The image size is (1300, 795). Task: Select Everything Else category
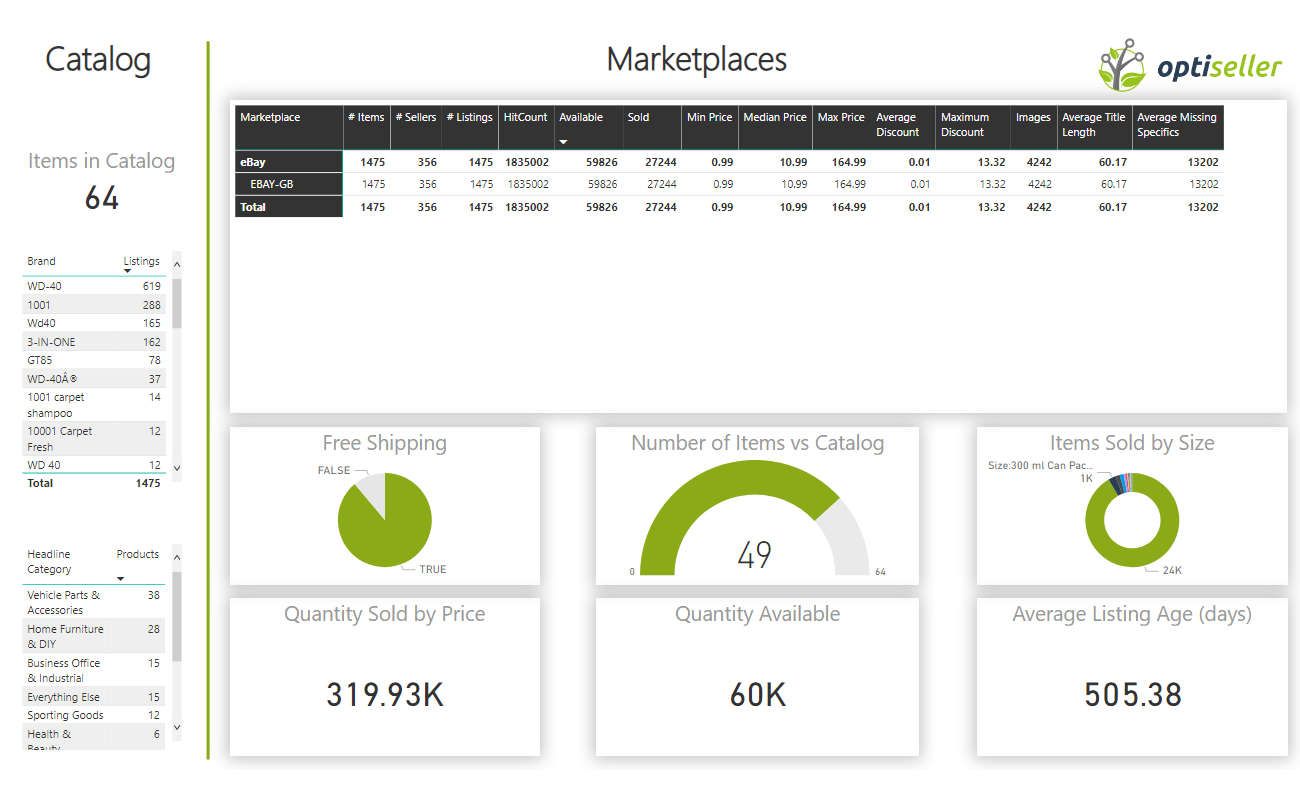pyautogui.click(x=94, y=697)
